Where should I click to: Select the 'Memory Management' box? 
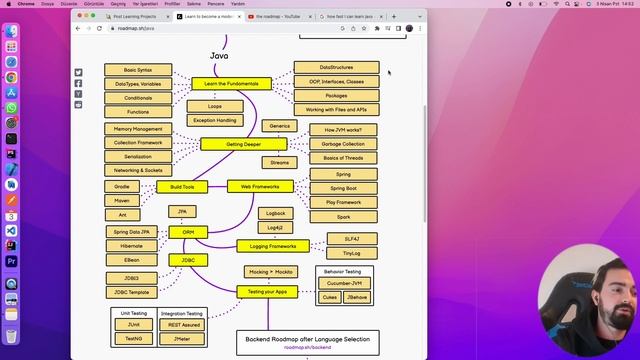tap(138, 129)
